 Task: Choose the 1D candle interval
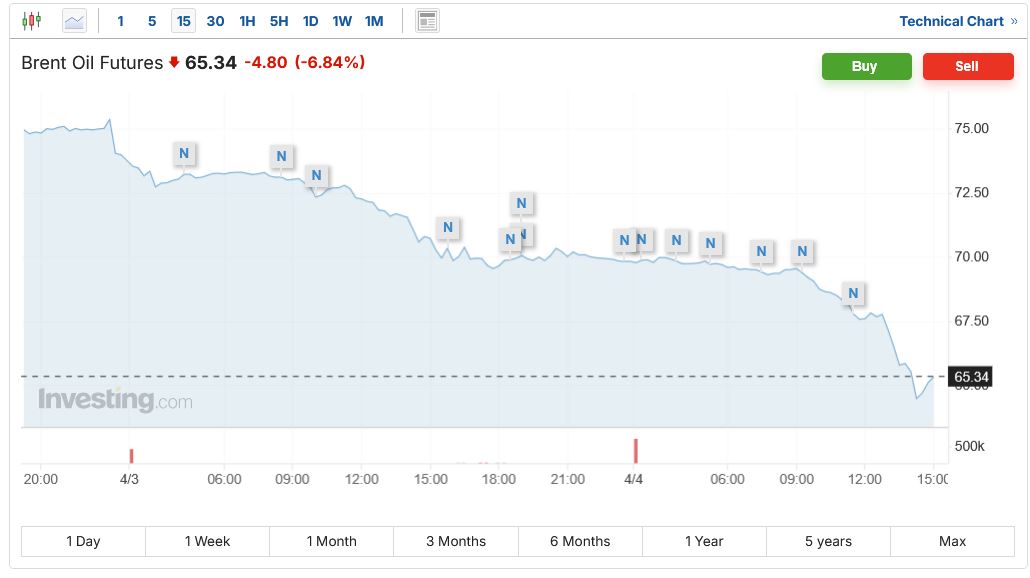coord(310,20)
